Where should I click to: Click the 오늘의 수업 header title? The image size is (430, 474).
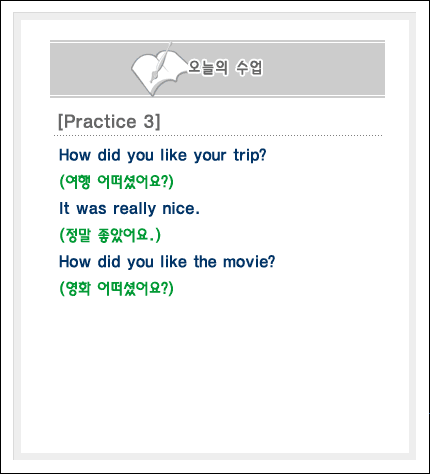225,68
